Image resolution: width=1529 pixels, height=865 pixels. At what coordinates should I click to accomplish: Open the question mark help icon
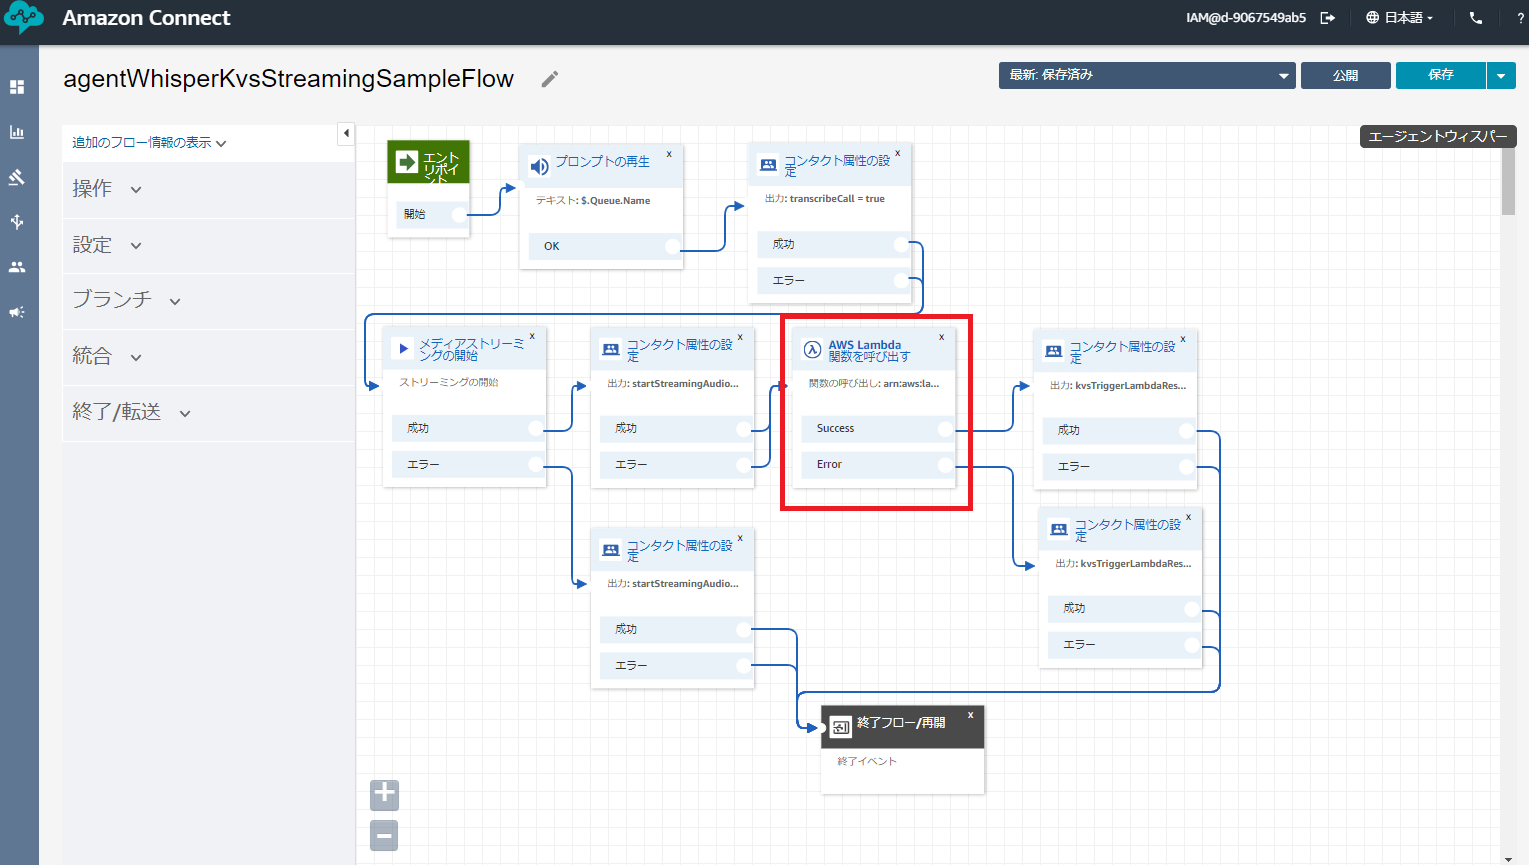(1520, 18)
